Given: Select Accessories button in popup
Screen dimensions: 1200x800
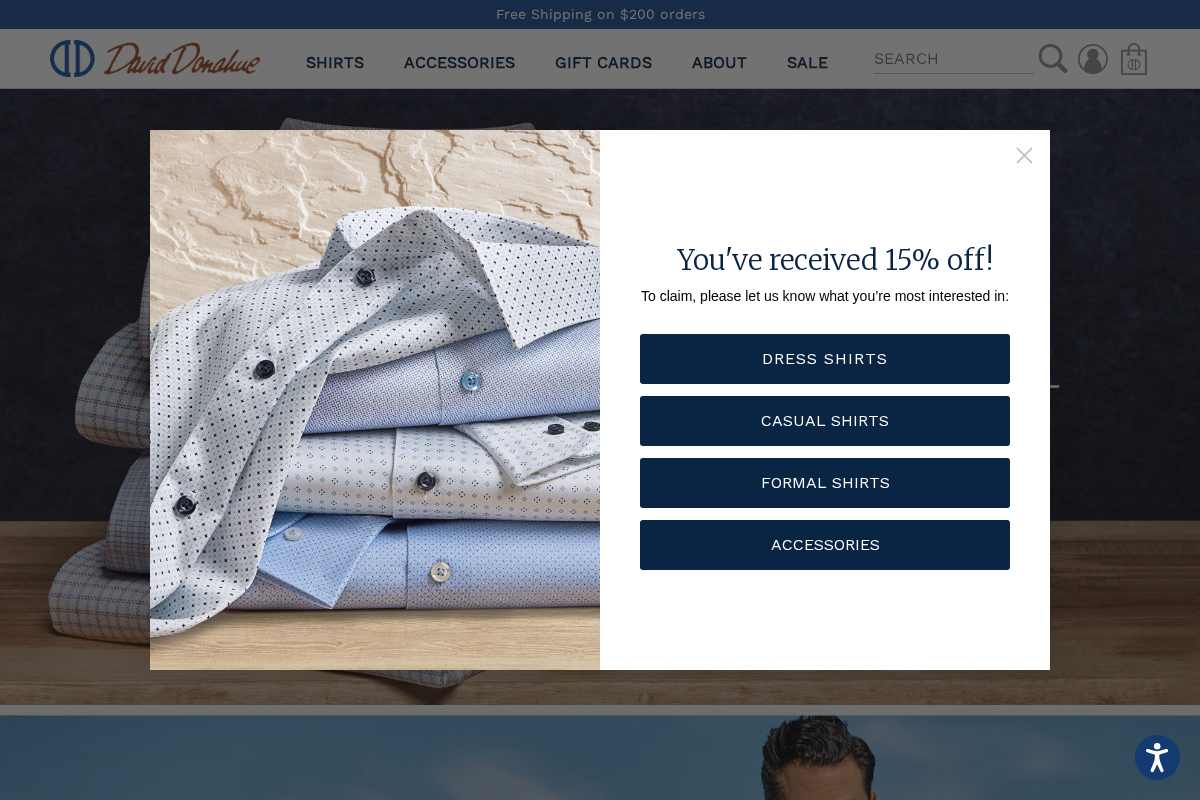Looking at the screenshot, I should pyautogui.click(x=825, y=545).
